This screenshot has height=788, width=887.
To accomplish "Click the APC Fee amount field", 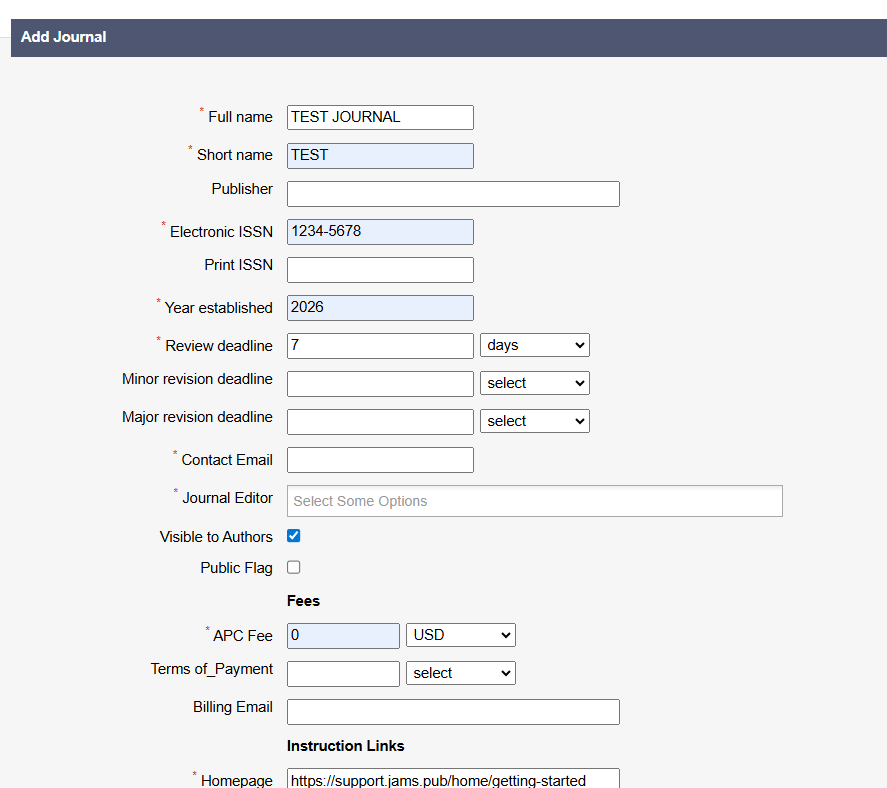I will click(x=343, y=635).
